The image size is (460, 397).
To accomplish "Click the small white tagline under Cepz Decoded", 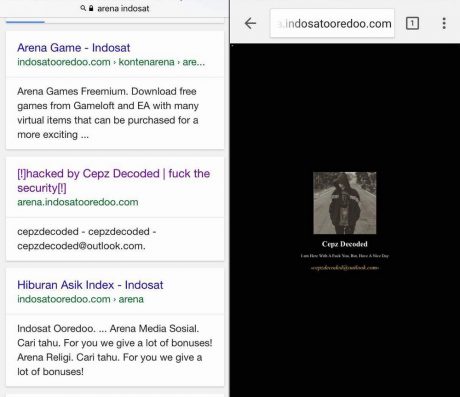I will (345, 256).
